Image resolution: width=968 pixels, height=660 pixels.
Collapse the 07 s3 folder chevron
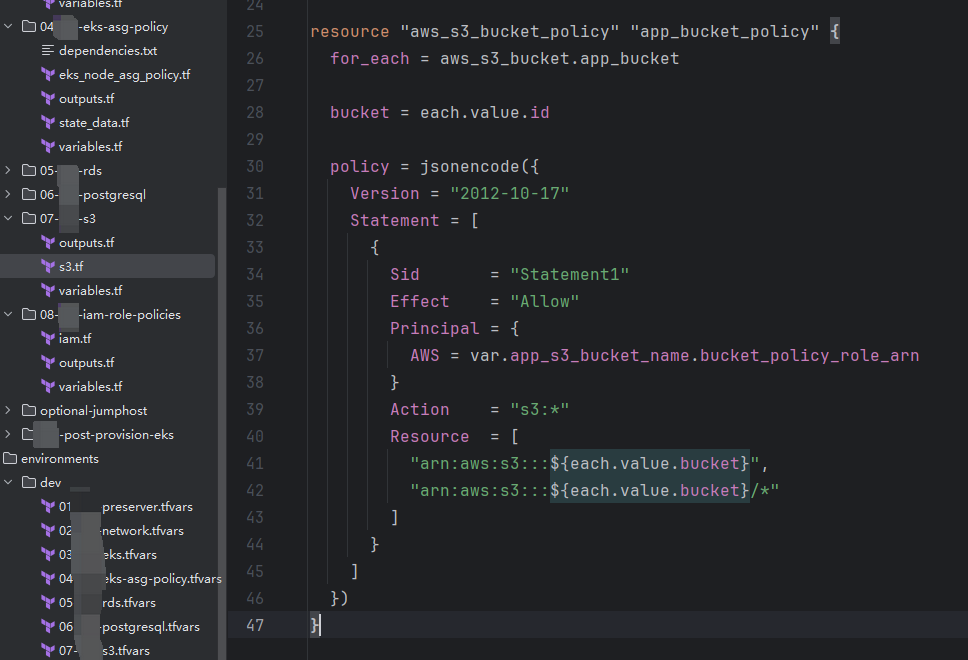coord(8,219)
